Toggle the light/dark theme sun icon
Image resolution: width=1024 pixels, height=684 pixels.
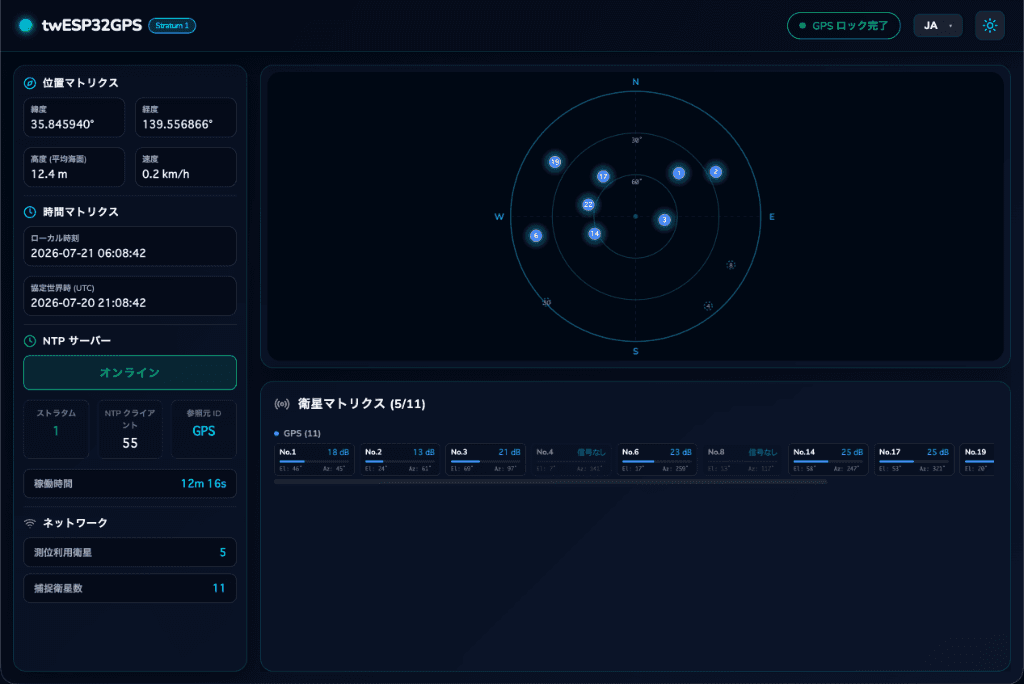(989, 25)
